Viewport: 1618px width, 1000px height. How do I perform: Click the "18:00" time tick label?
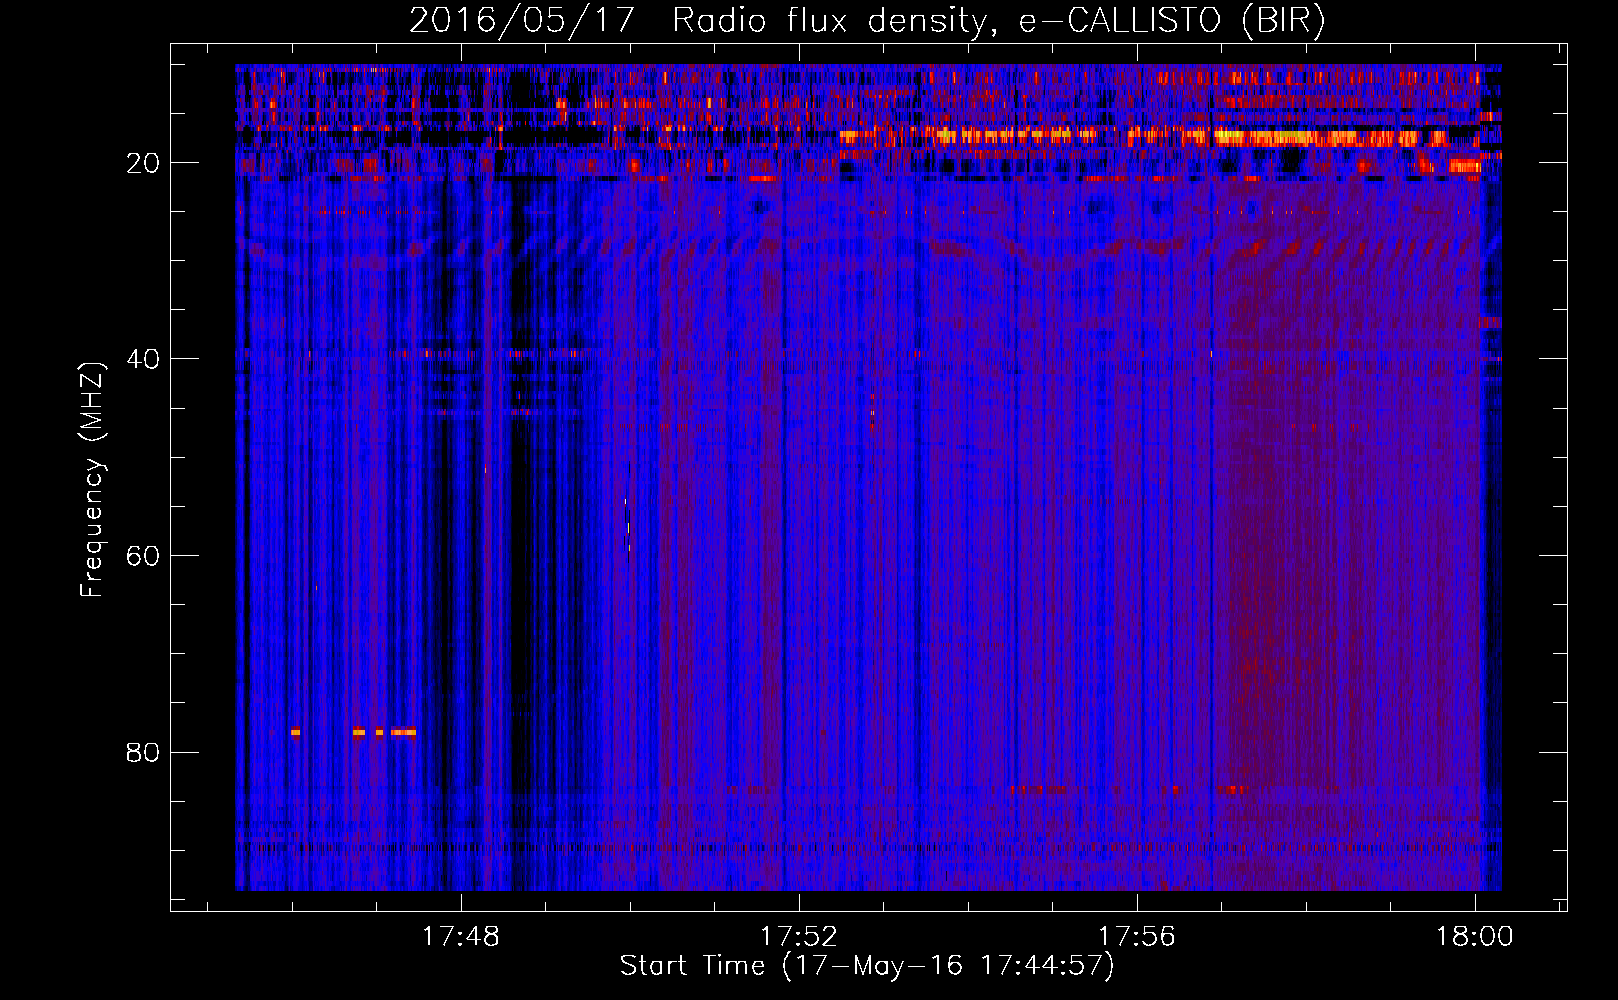pos(1475,937)
